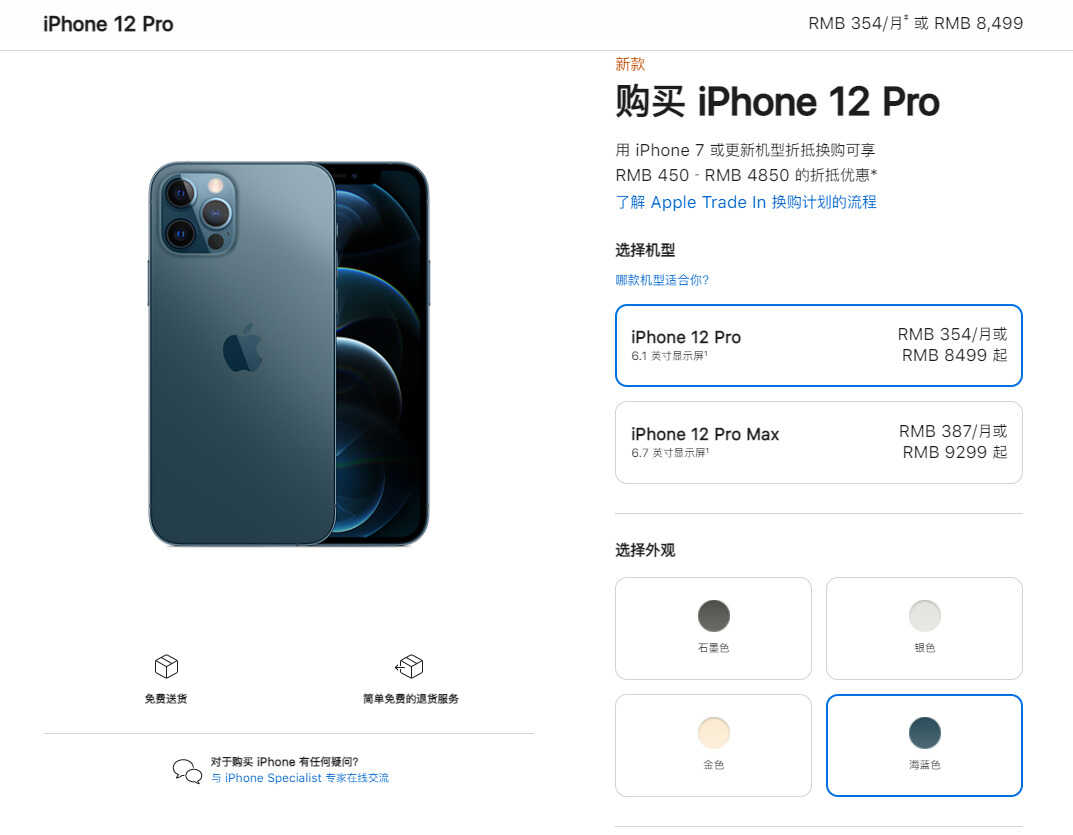Click the 哪款机型适合你 help link
This screenshot has width=1073, height=835.
click(662, 280)
